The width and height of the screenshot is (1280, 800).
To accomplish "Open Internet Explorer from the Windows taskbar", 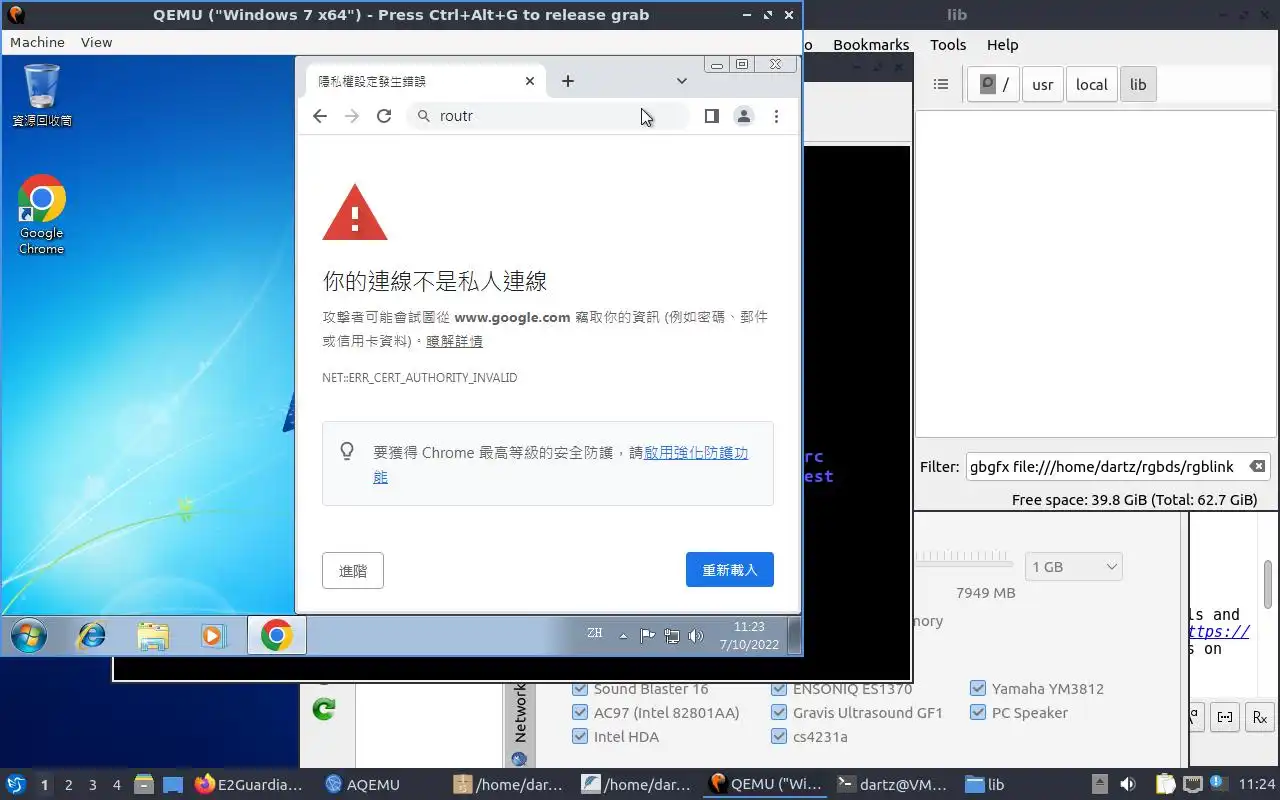I will pyautogui.click(x=91, y=636).
